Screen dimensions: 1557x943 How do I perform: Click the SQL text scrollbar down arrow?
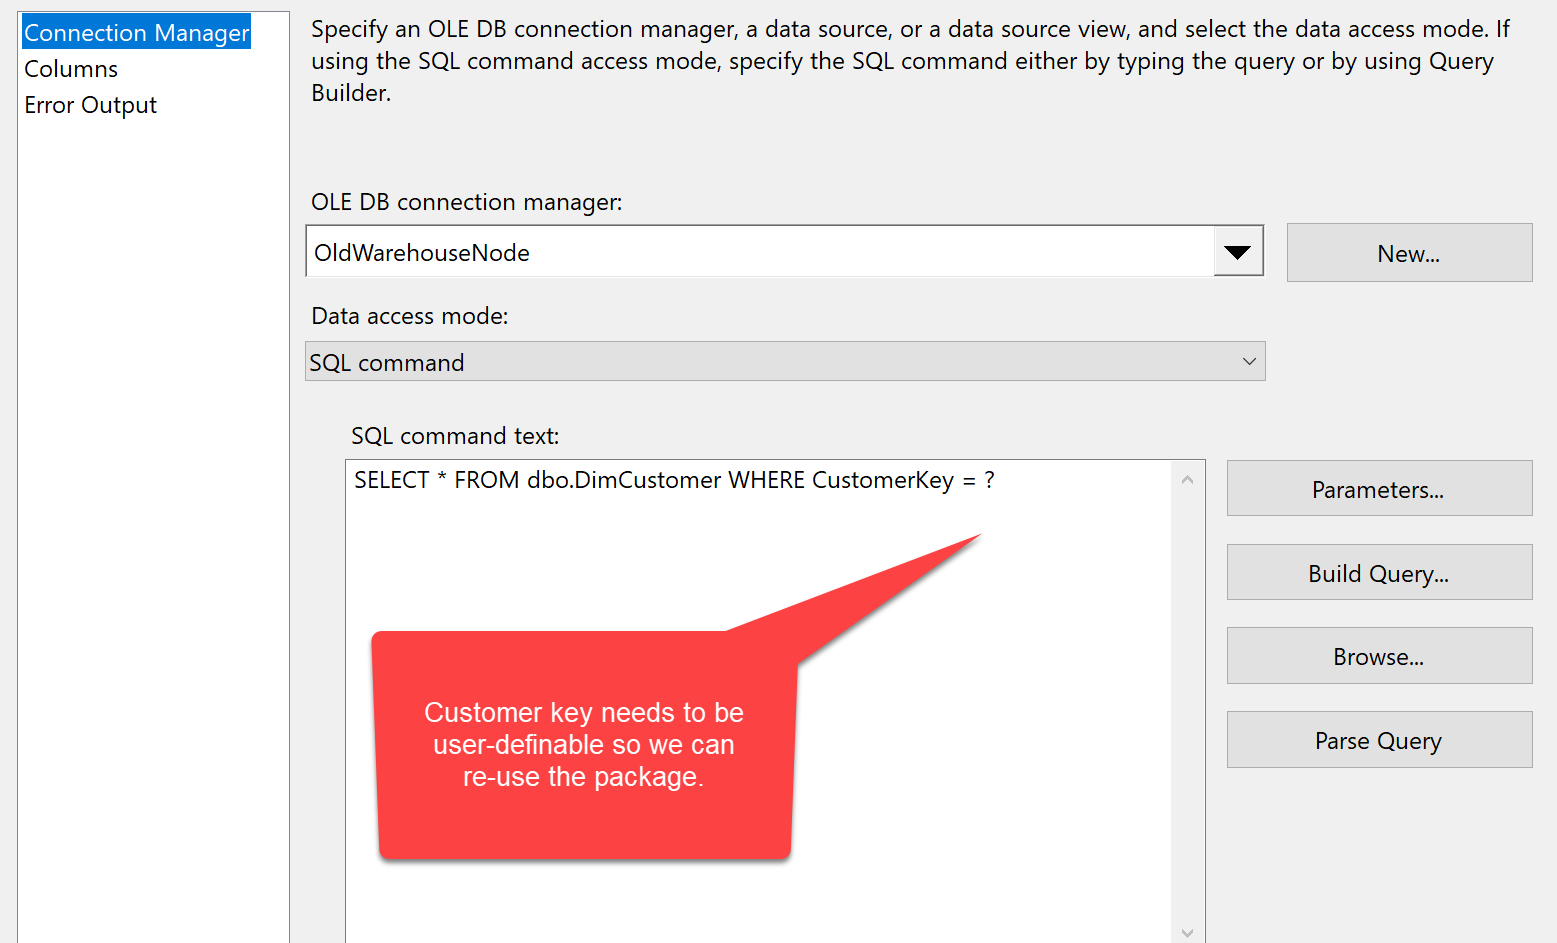pos(1187,932)
